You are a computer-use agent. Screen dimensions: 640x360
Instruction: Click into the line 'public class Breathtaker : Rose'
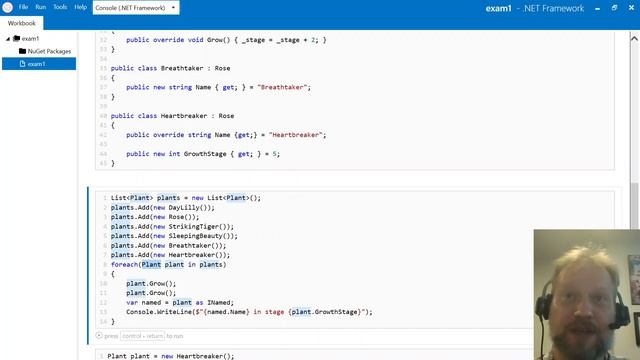point(170,68)
